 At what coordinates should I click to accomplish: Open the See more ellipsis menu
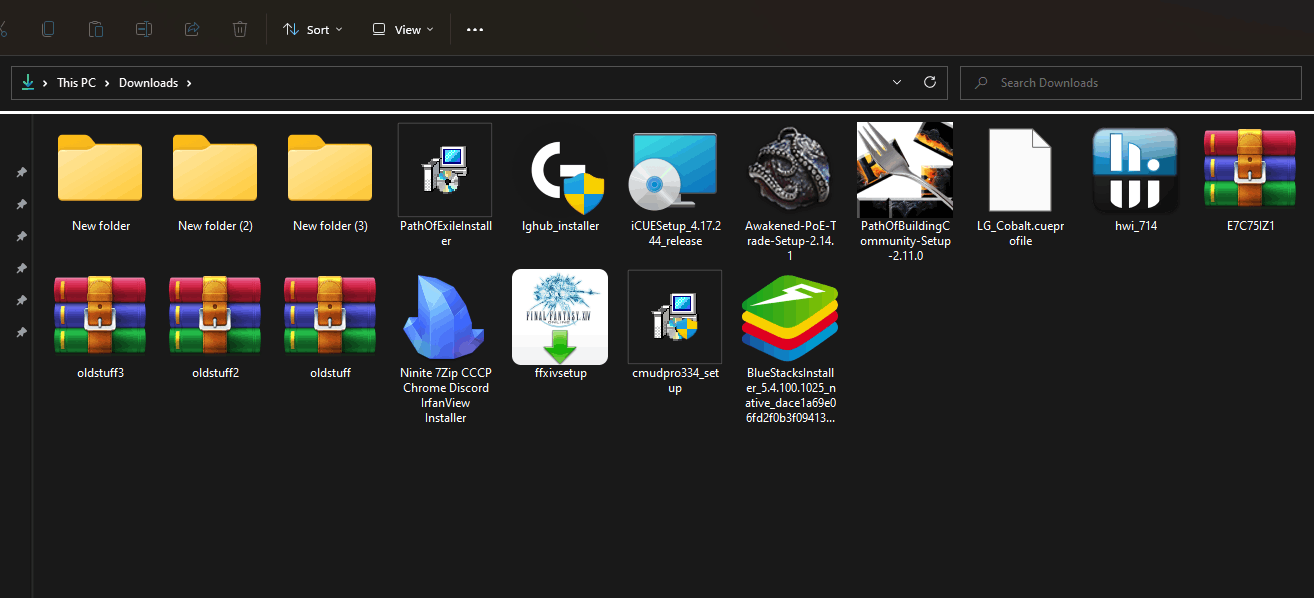click(x=475, y=29)
